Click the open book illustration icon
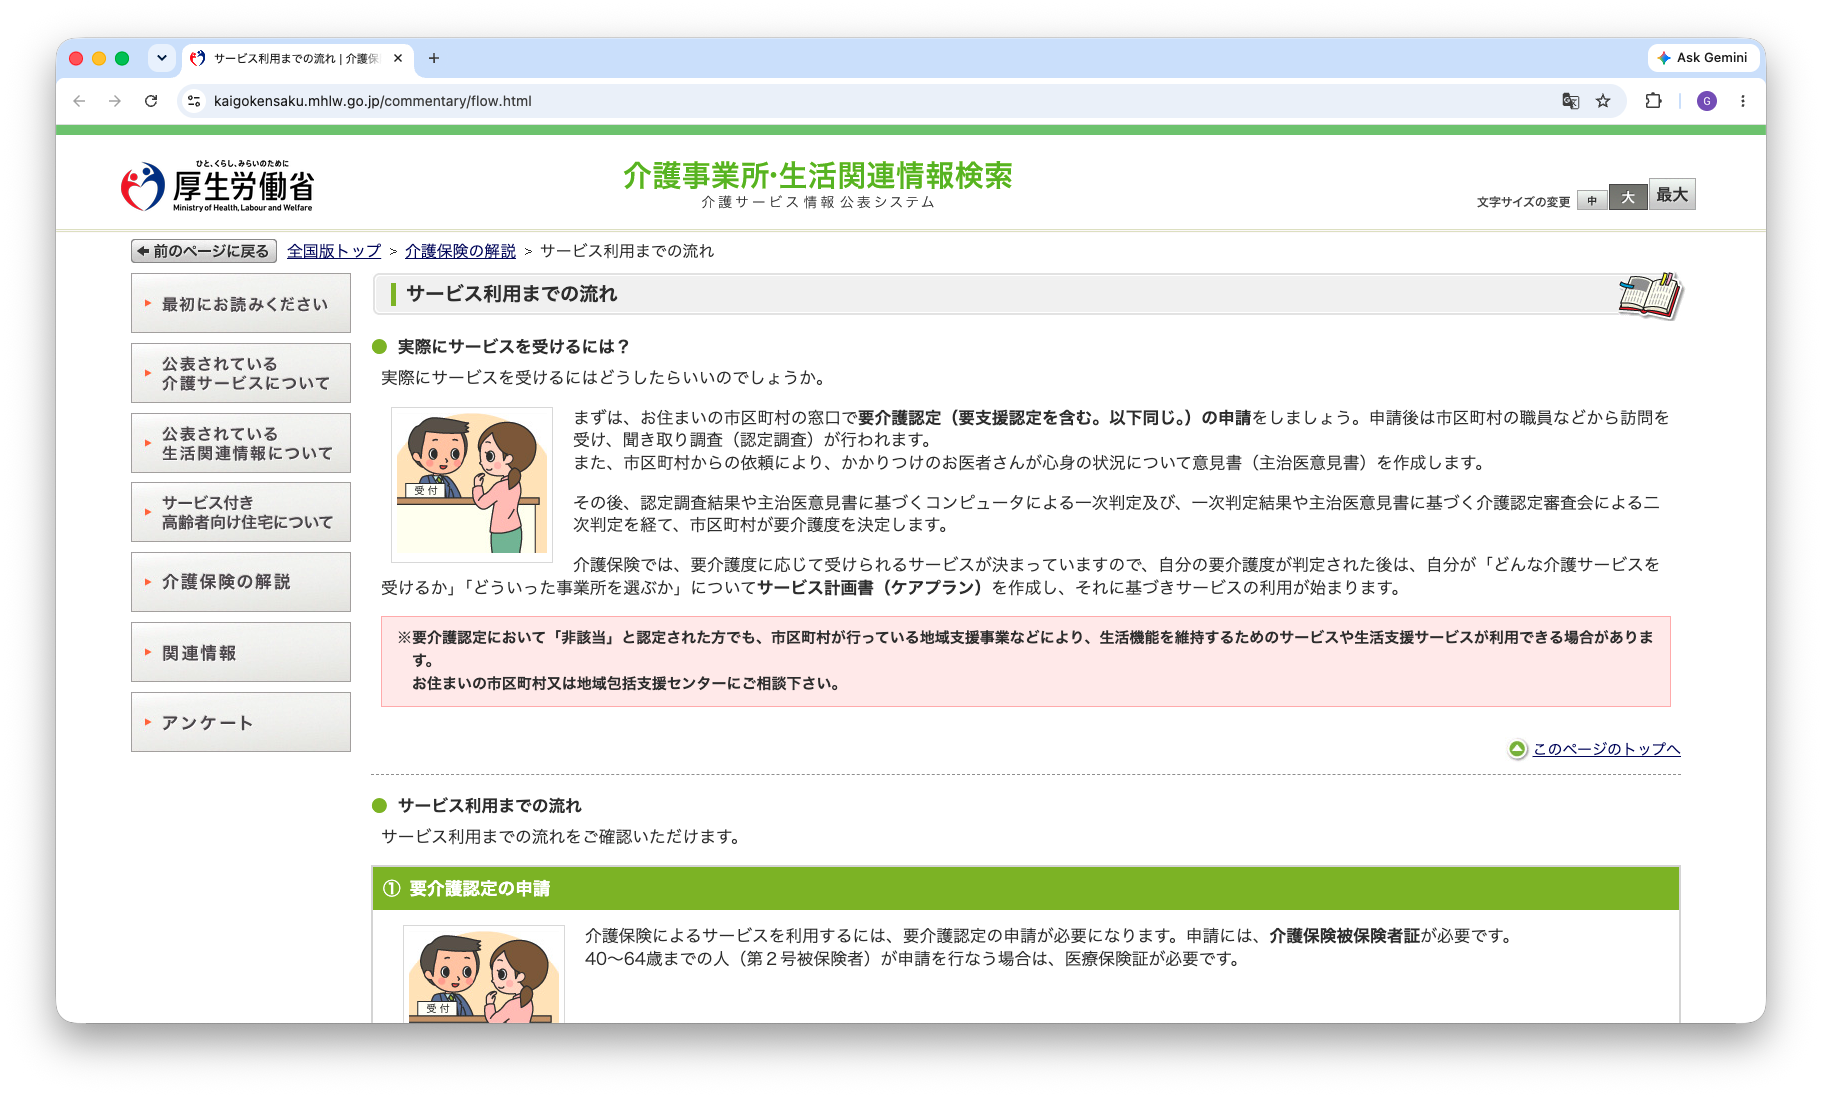 pos(1650,295)
